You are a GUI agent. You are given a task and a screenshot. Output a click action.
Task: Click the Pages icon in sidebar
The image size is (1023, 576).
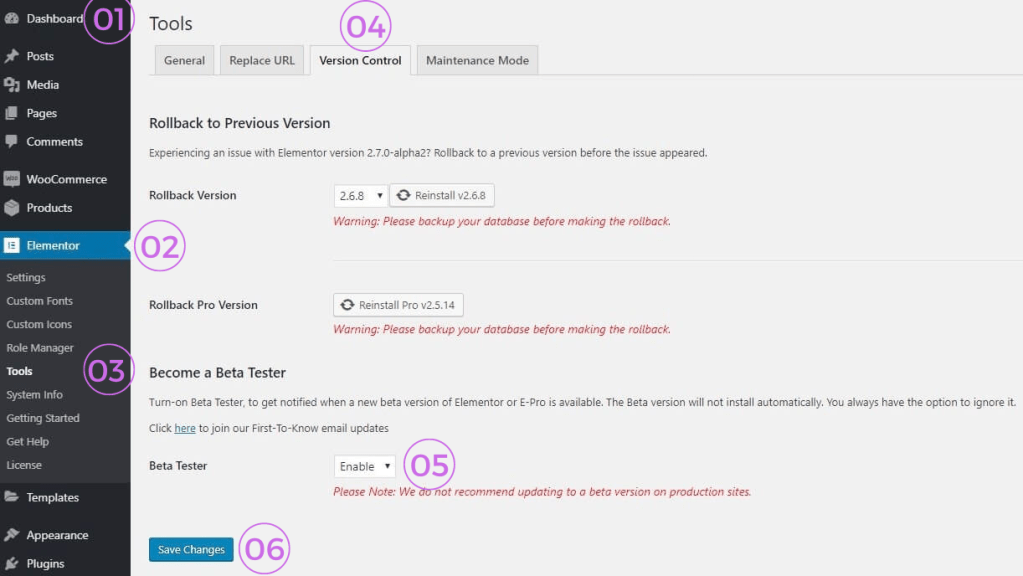(x=12, y=113)
